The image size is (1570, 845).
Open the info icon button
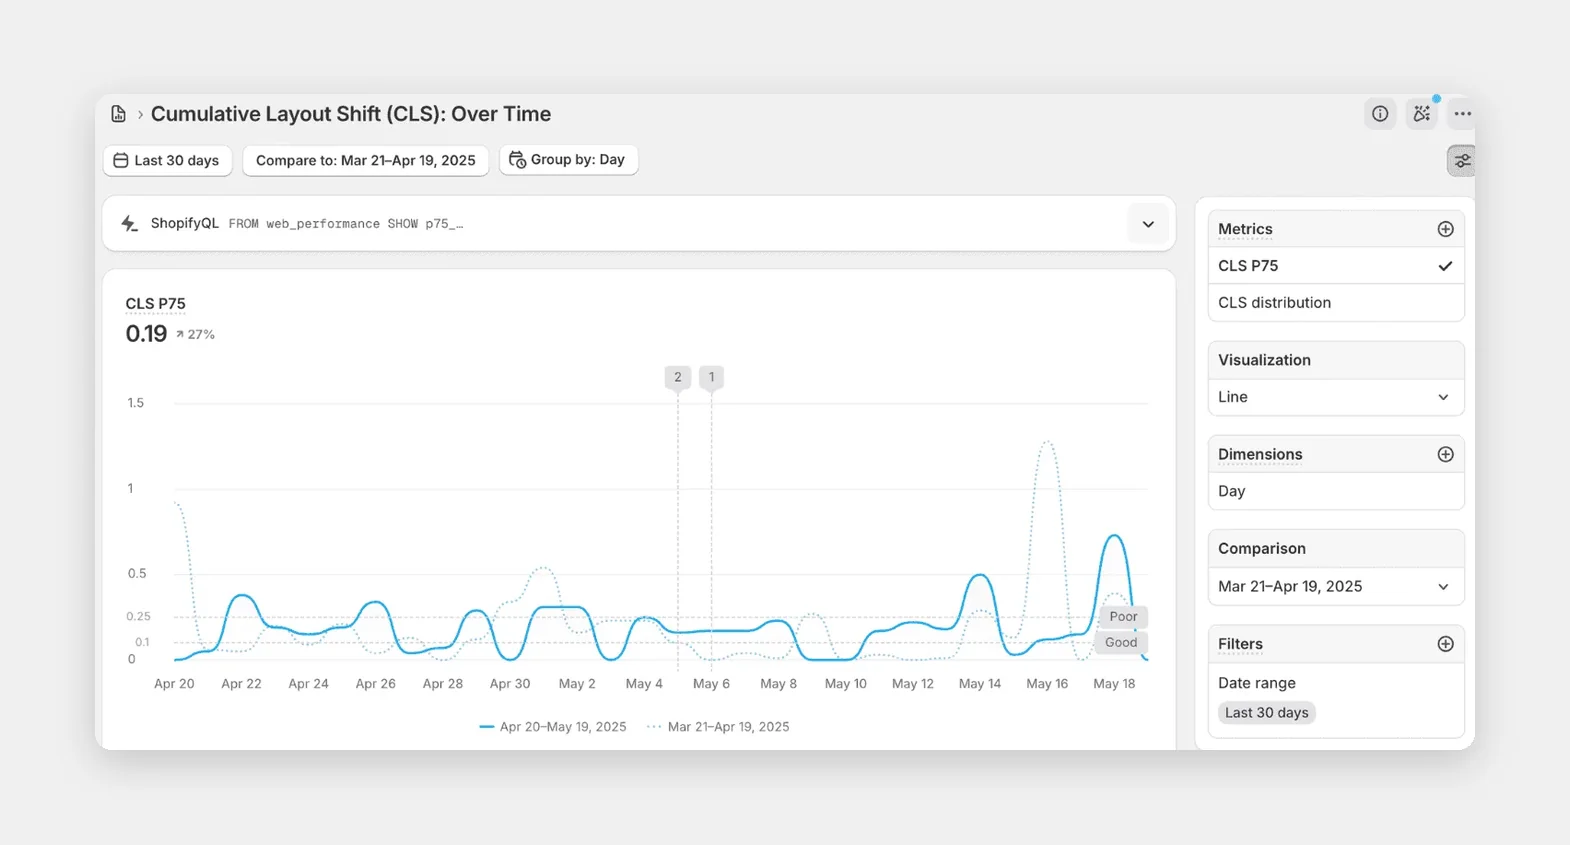tap(1380, 114)
